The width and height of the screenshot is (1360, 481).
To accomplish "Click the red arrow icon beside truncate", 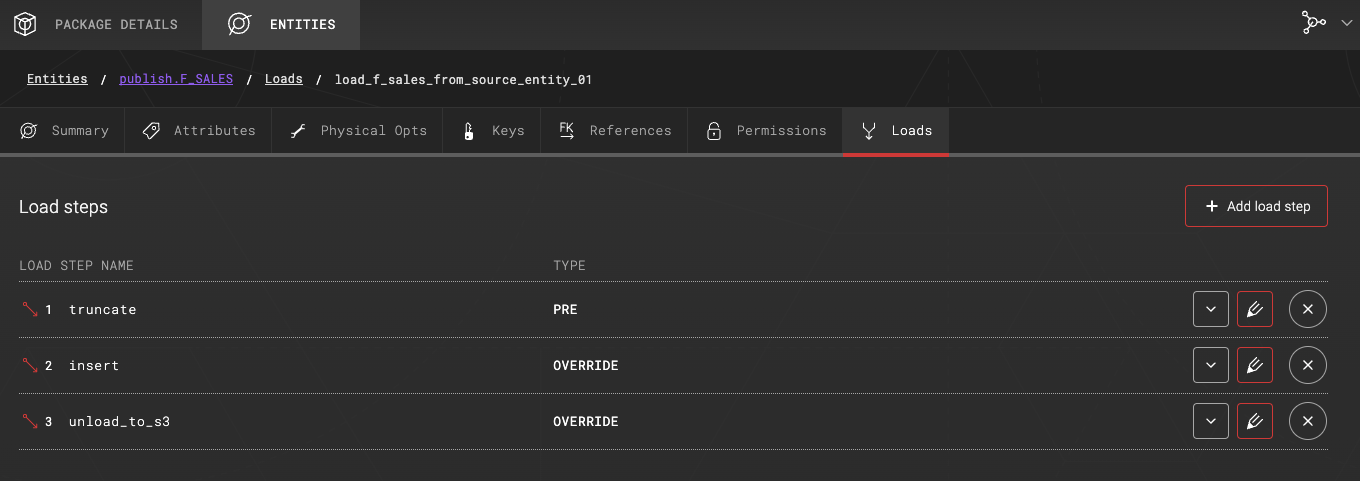I will coord(30,310).
